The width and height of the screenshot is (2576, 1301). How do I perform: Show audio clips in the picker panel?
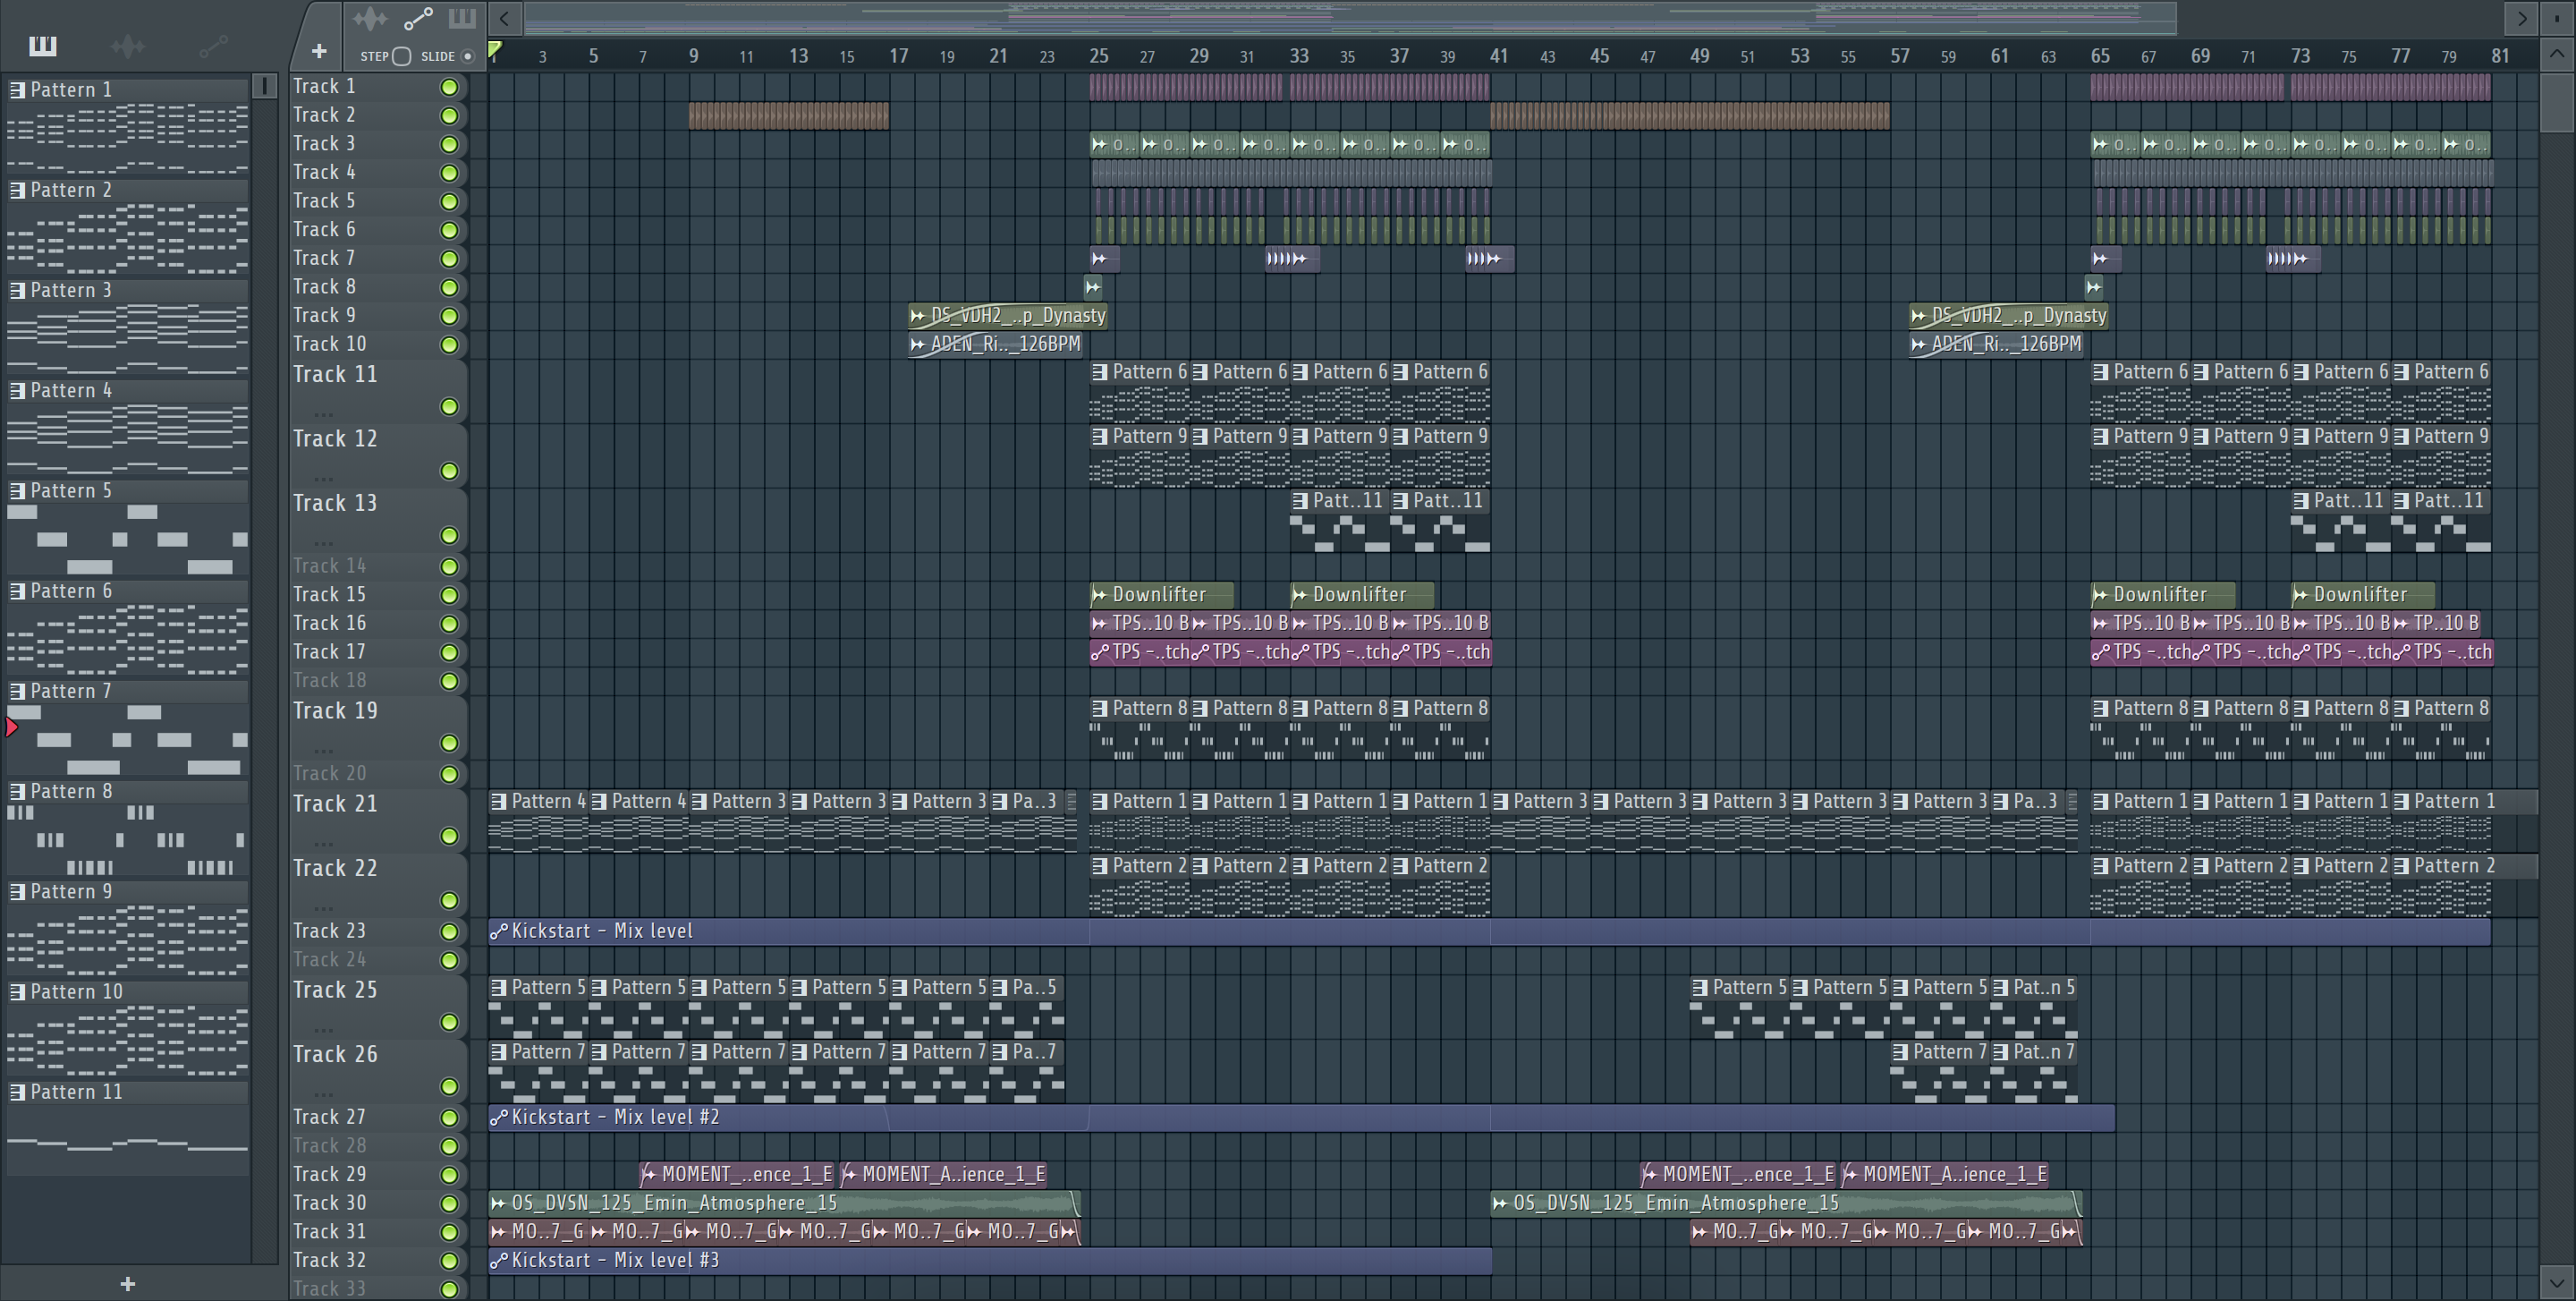127,46
